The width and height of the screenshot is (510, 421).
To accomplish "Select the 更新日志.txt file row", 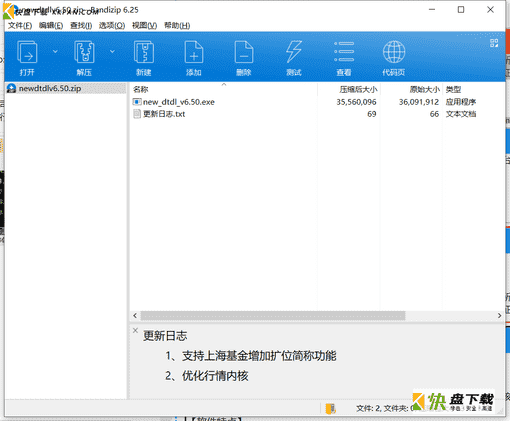I will click(317, 114).
